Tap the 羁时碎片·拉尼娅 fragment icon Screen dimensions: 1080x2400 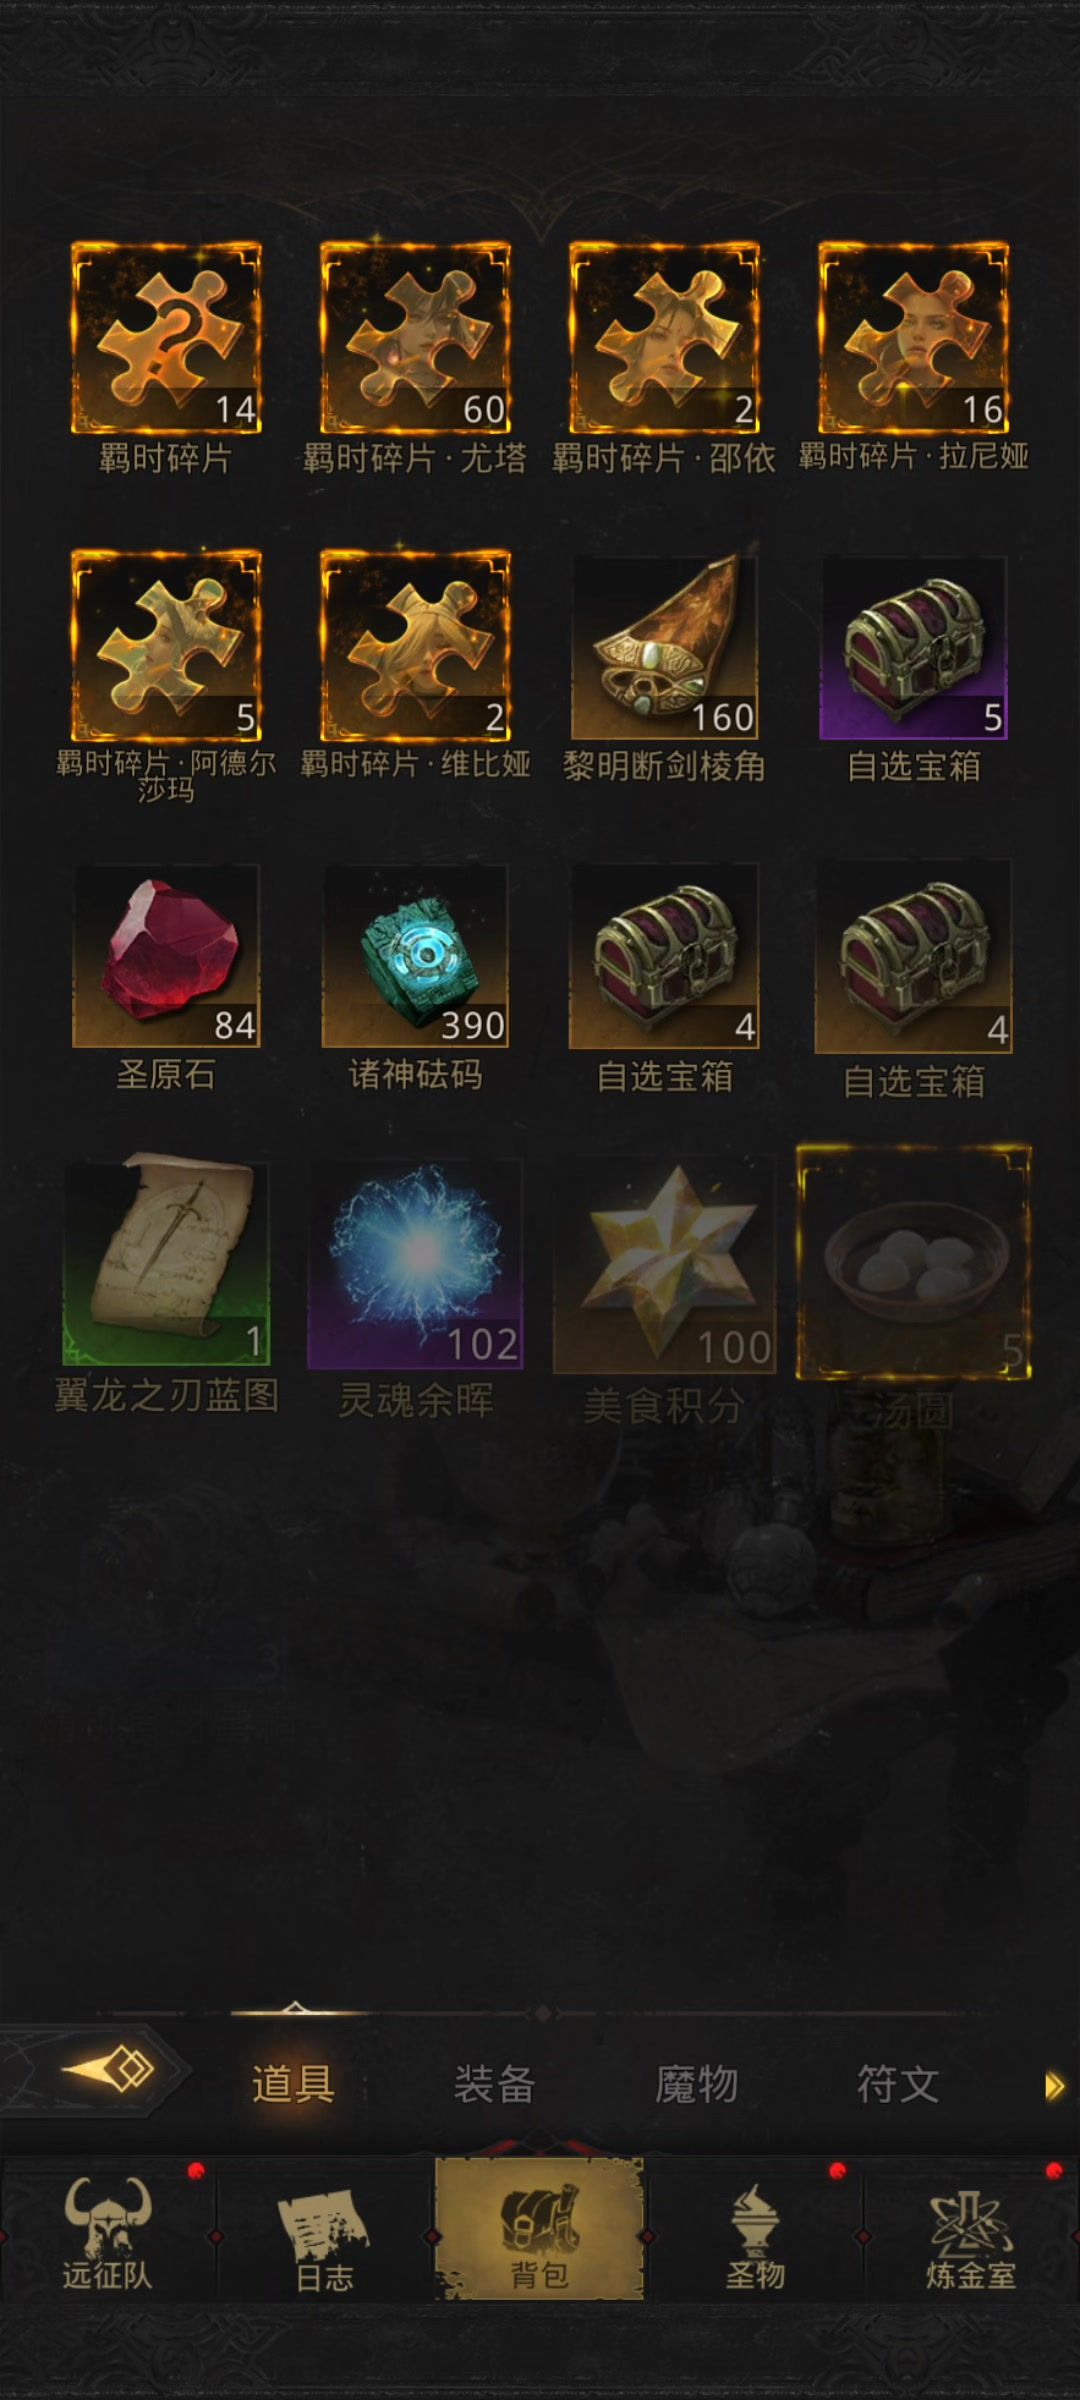click(x=913, y=338)
